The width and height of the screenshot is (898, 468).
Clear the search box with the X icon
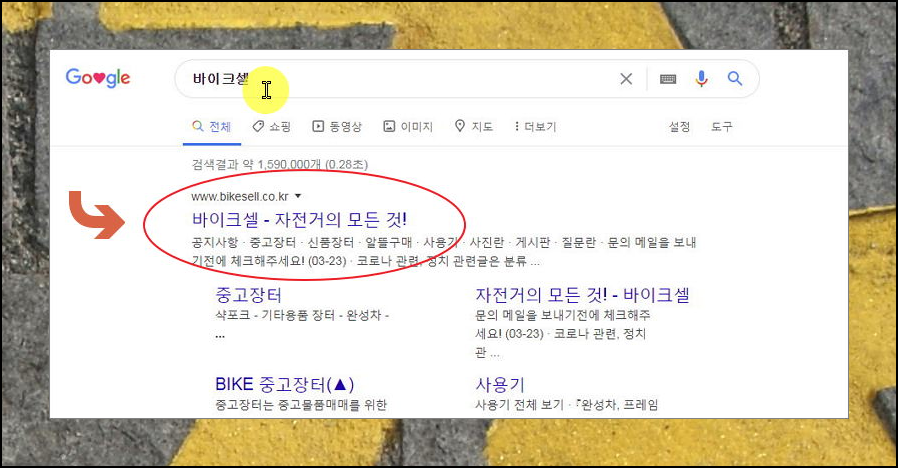tap(626, 79)
